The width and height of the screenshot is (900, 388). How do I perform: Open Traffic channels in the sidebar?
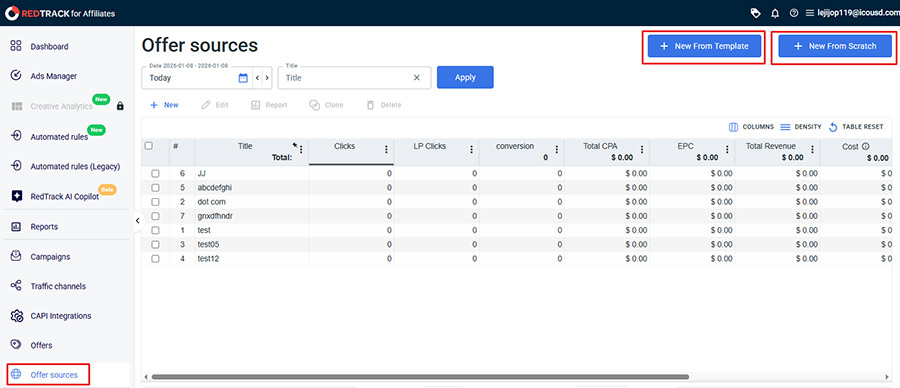pyautogui.click(x=58, y=286)
